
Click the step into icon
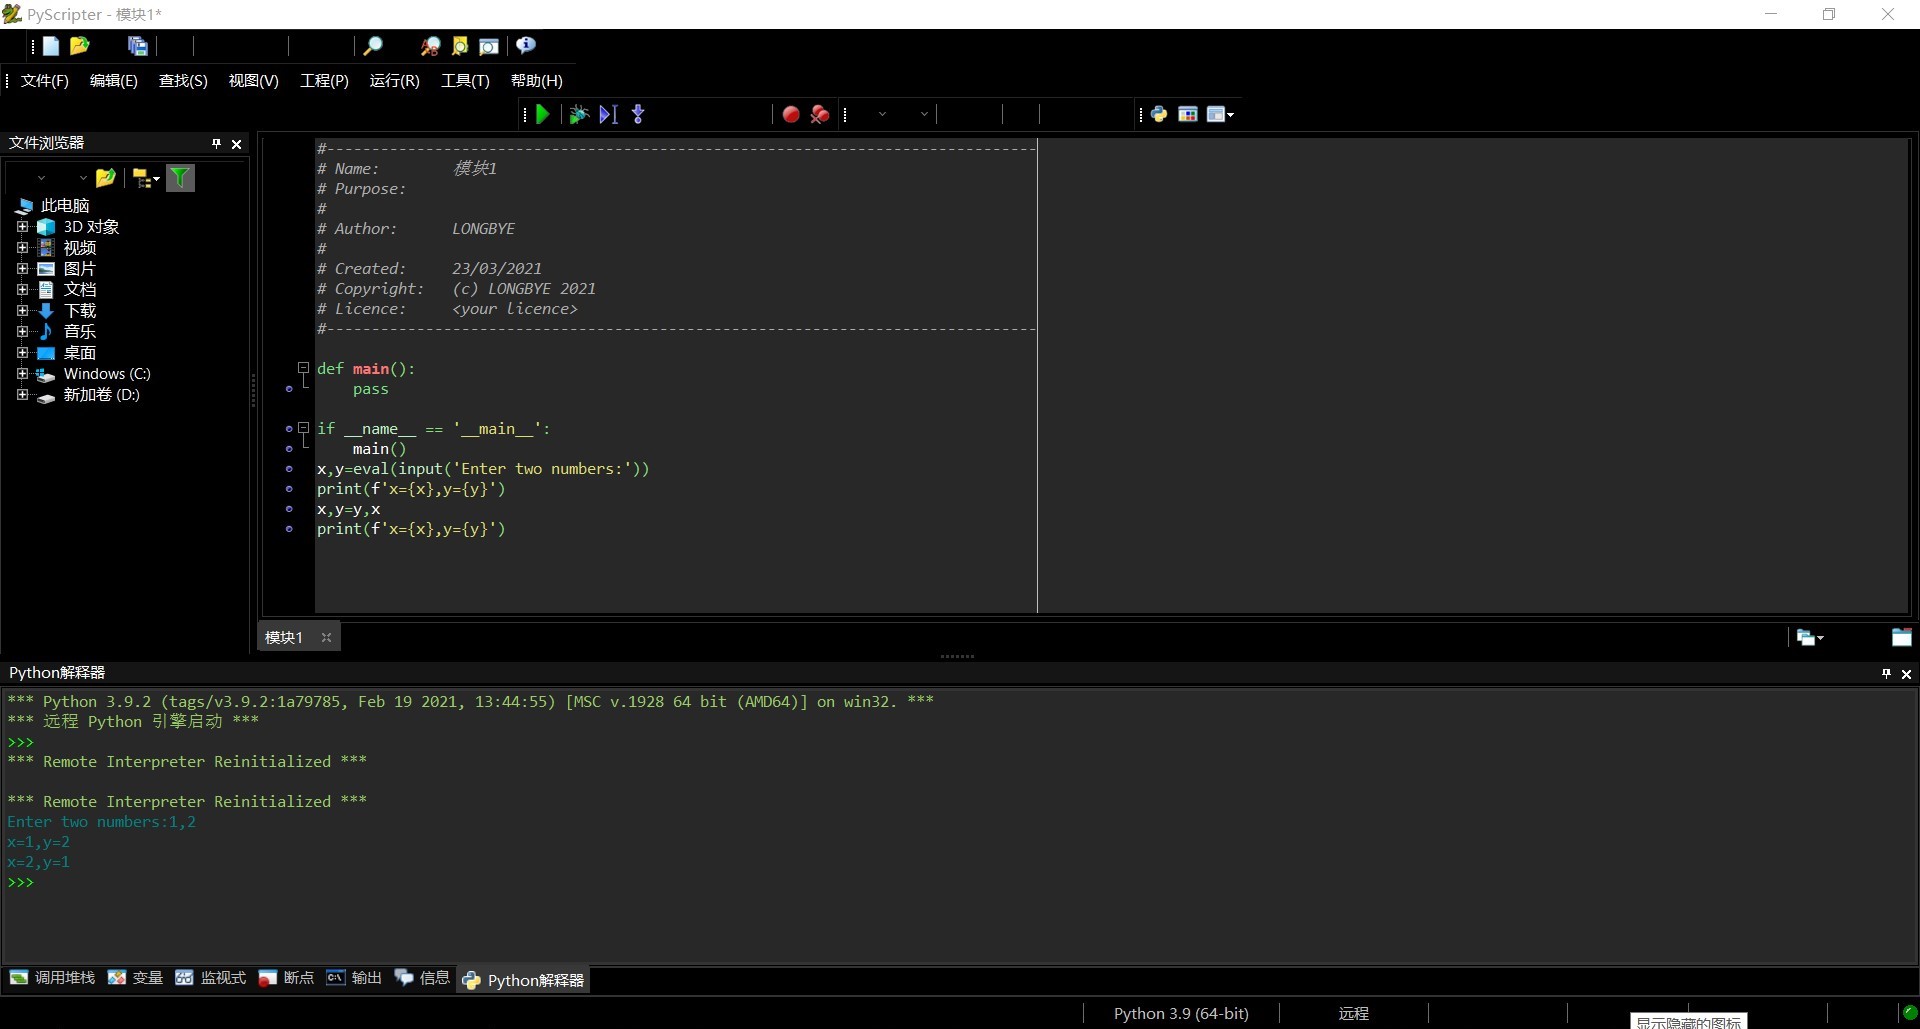pyautogui.click(x=638, y=115)
